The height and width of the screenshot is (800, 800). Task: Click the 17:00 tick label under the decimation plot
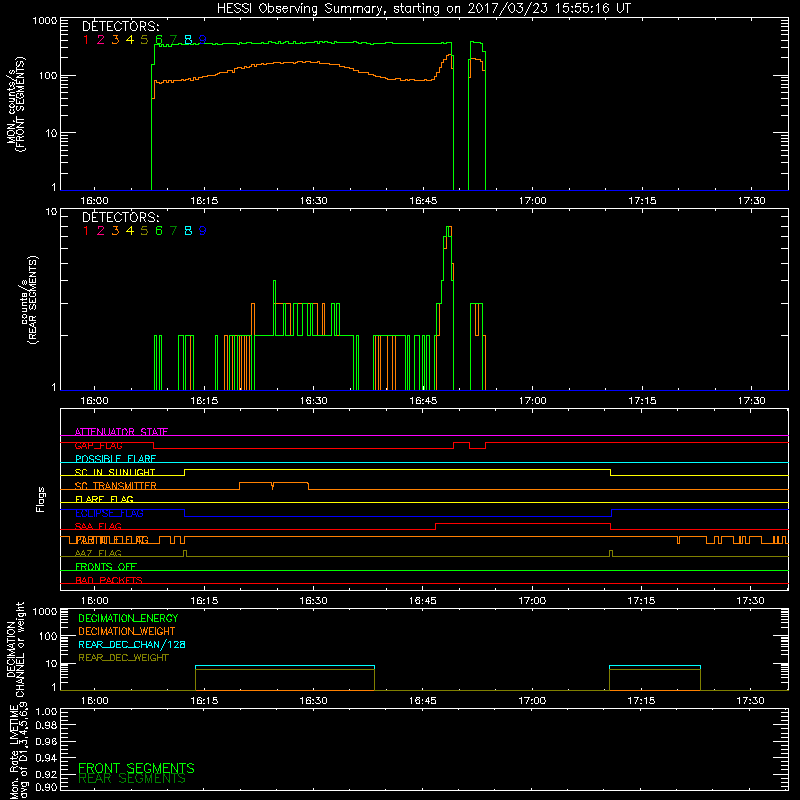[532, 701]
